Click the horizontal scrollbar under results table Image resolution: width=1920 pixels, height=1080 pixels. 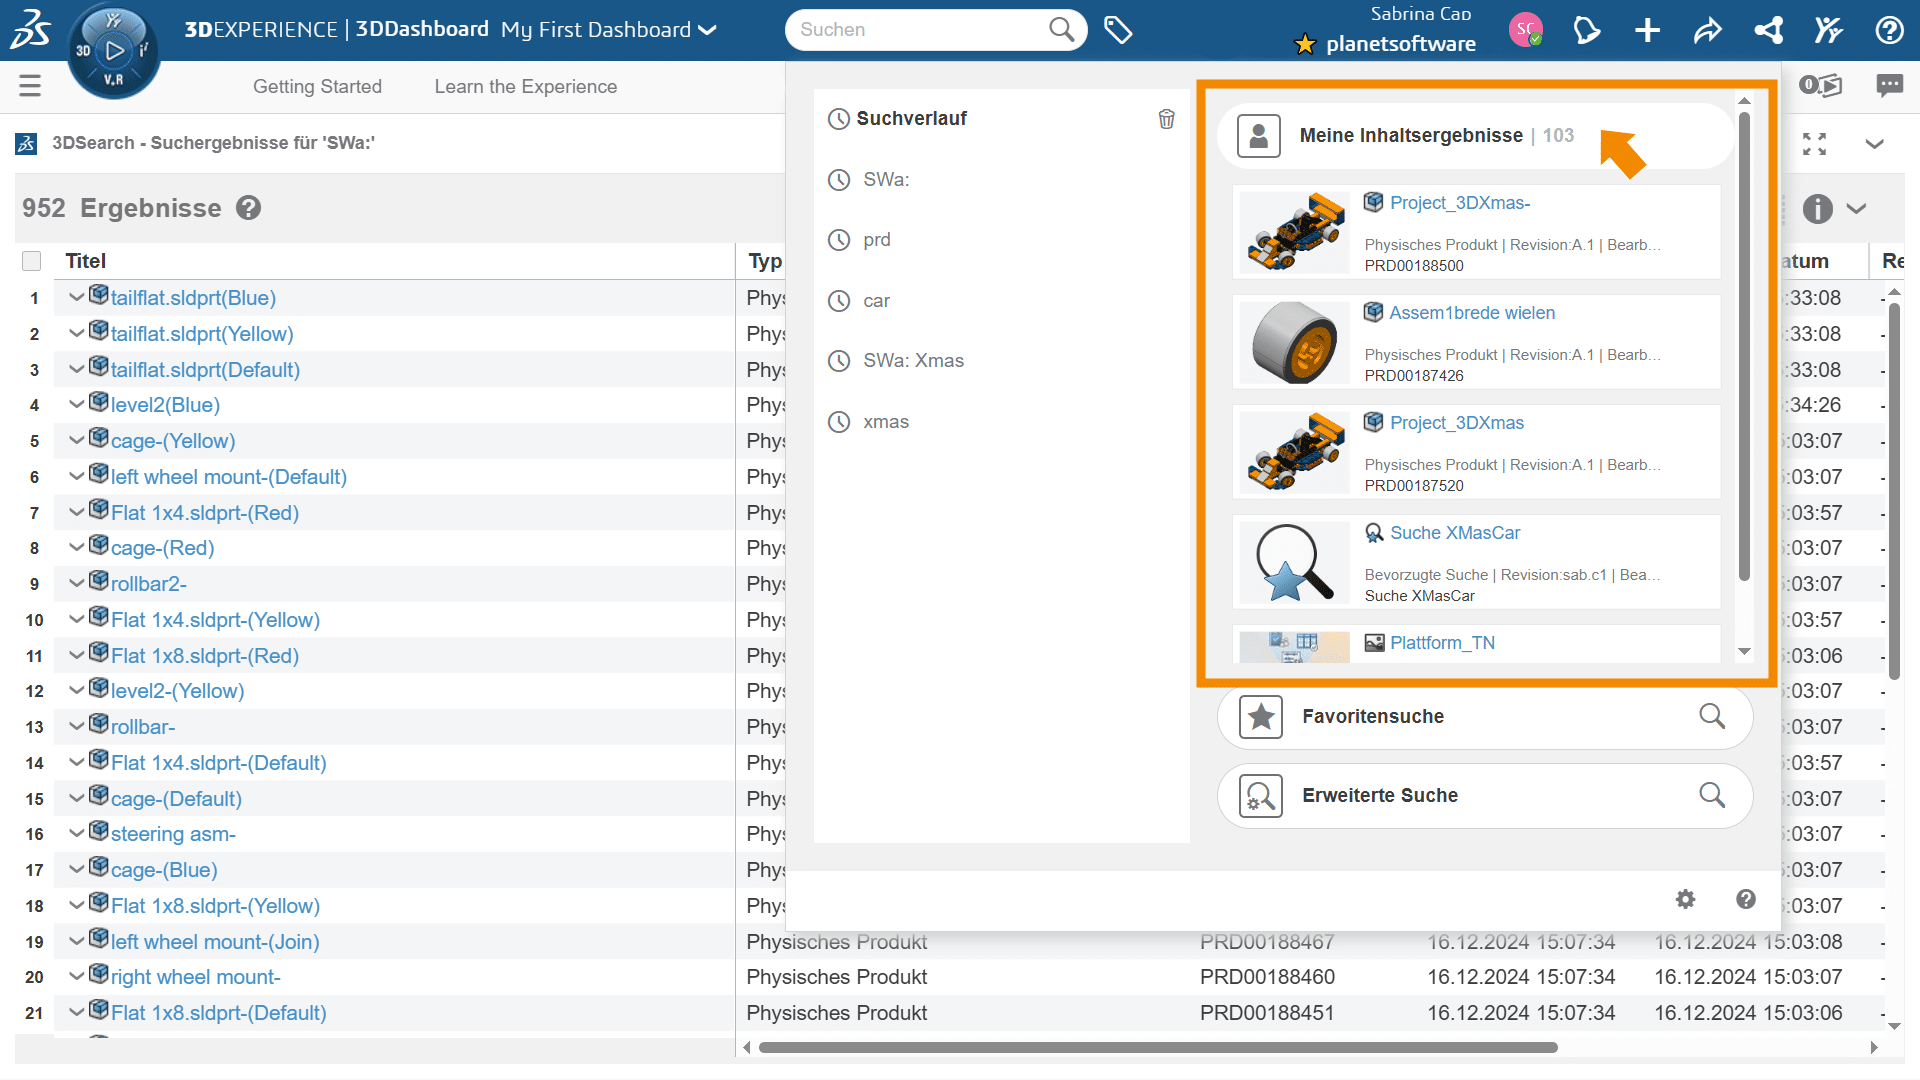point(1157,1047)
